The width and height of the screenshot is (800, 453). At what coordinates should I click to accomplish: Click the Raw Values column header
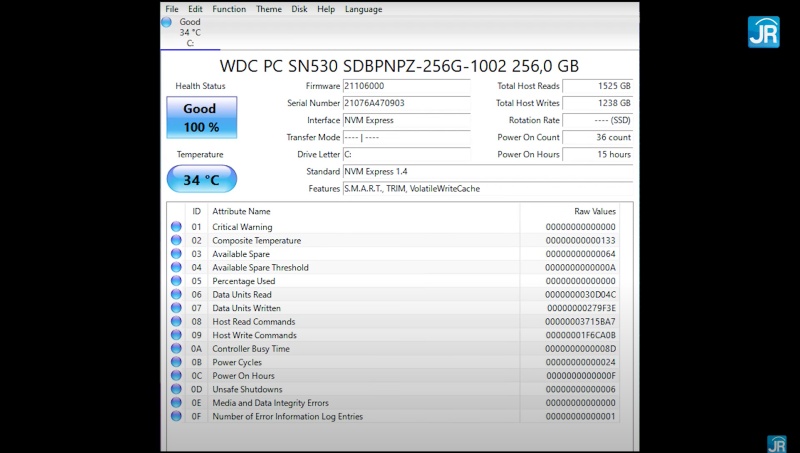point(597,211)
